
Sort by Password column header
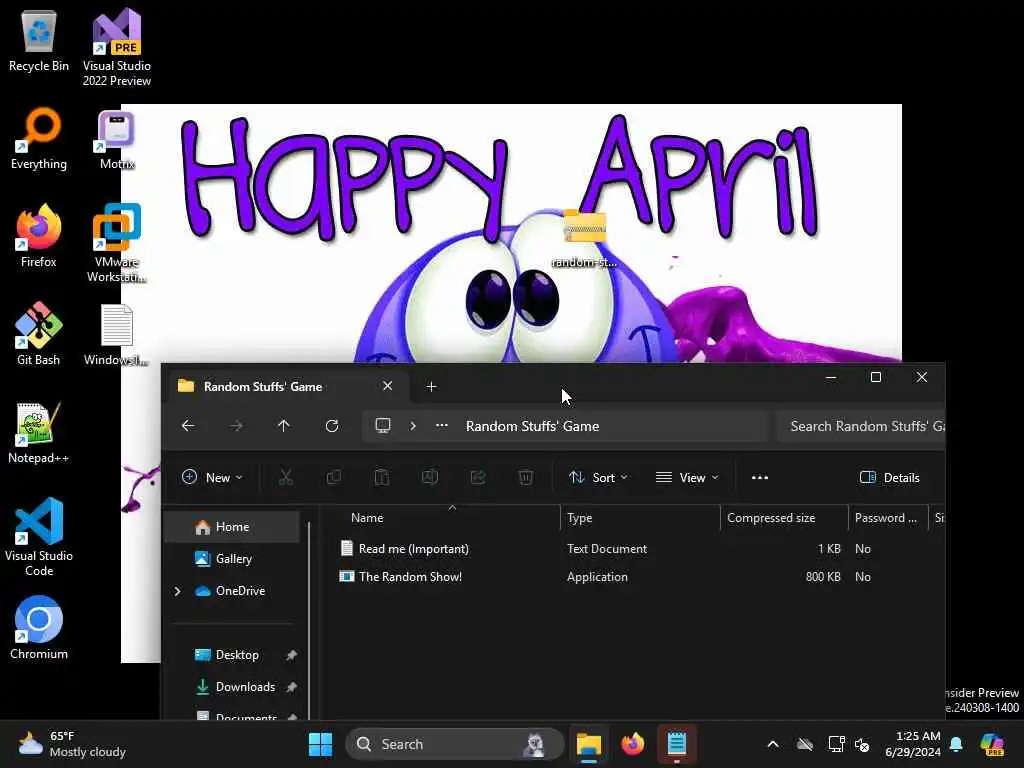(x=887, y=518)
